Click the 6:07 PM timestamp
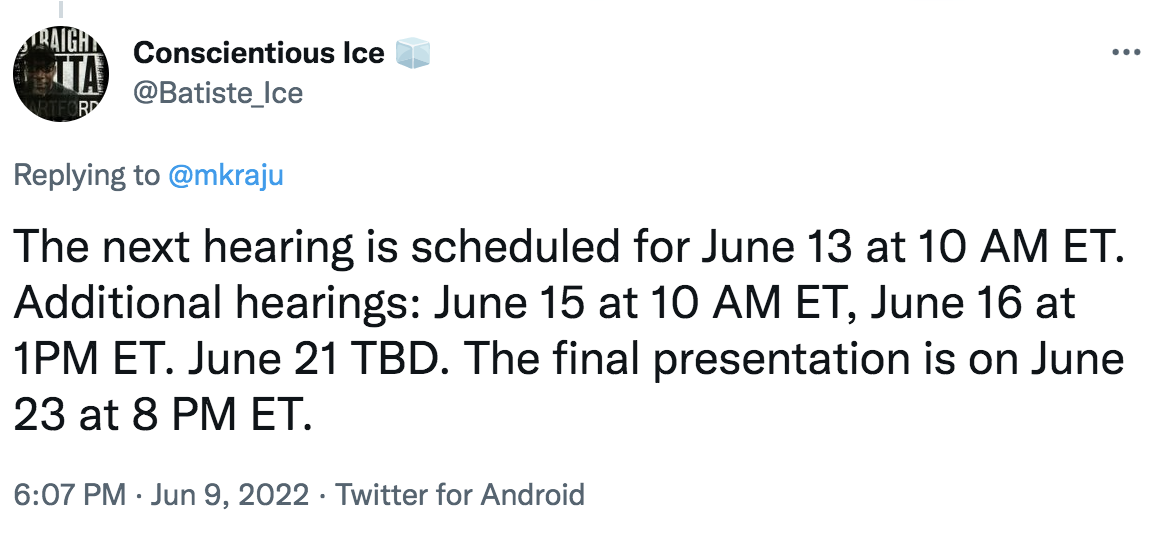The width and height of the screenshot is (1172, 534). (x=69, y=494)
